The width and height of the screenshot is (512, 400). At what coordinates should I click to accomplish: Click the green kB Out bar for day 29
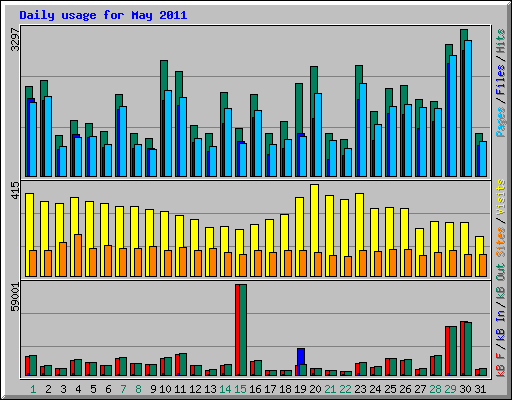coord(453,351)
